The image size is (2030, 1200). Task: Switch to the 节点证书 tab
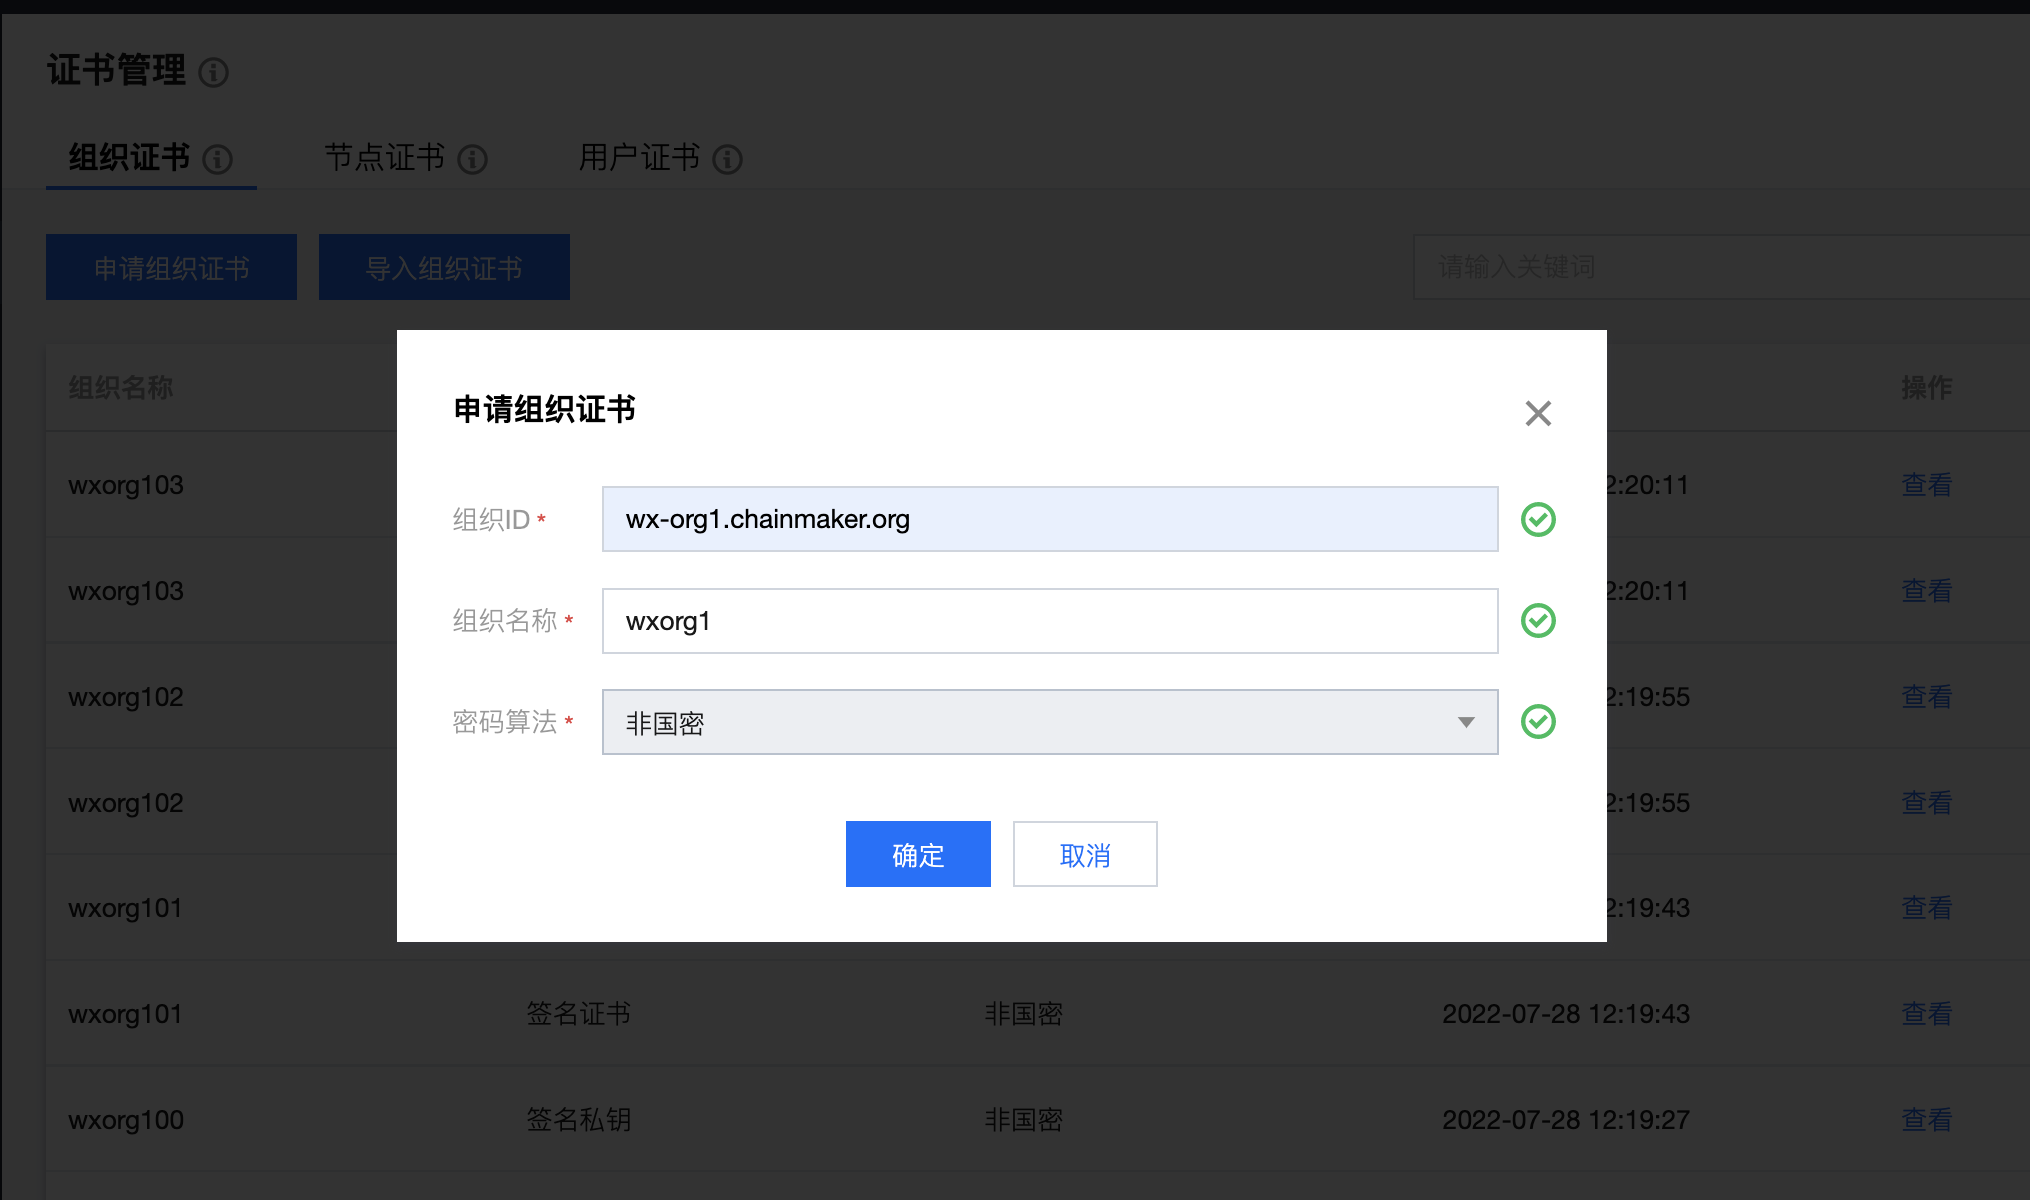[385, 158]
